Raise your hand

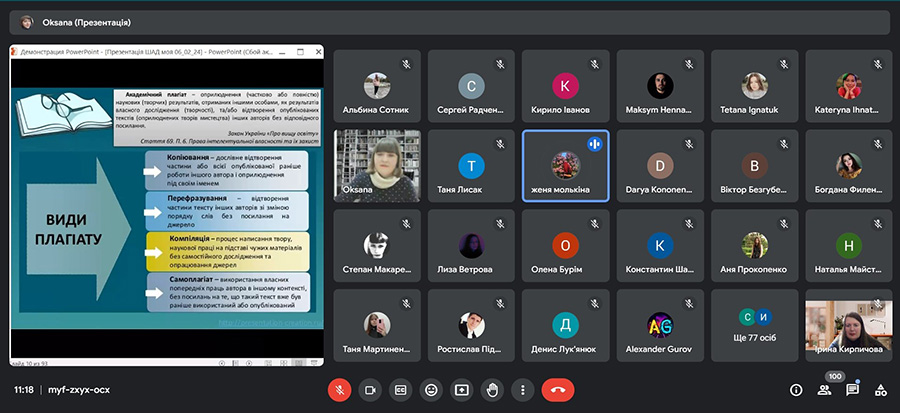click(x=492, y=390)
